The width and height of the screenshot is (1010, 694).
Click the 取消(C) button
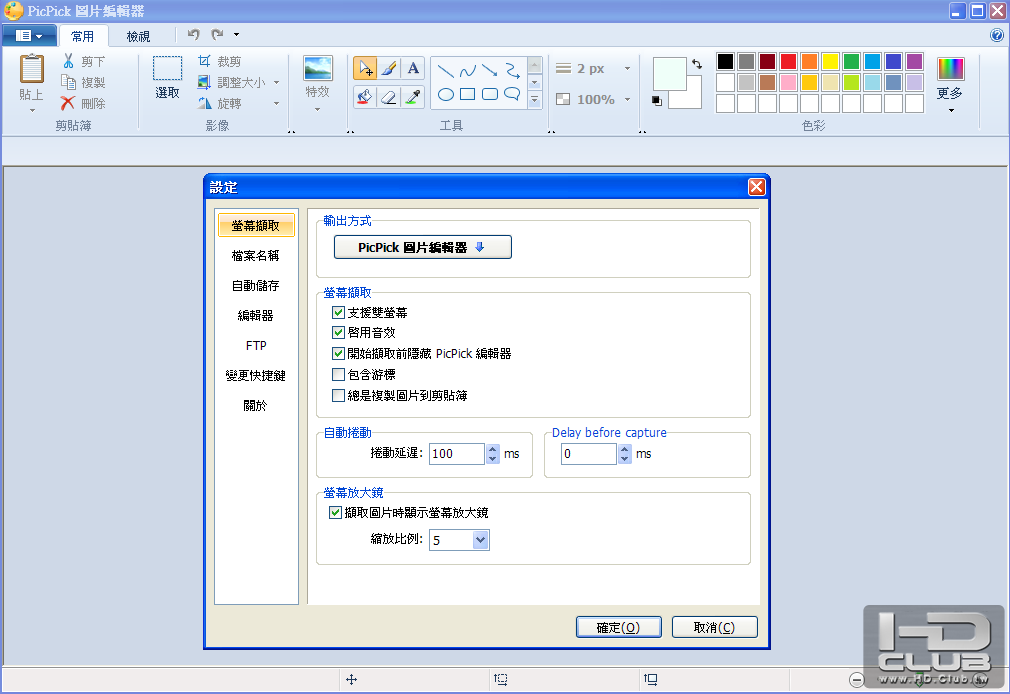point(714,627)
